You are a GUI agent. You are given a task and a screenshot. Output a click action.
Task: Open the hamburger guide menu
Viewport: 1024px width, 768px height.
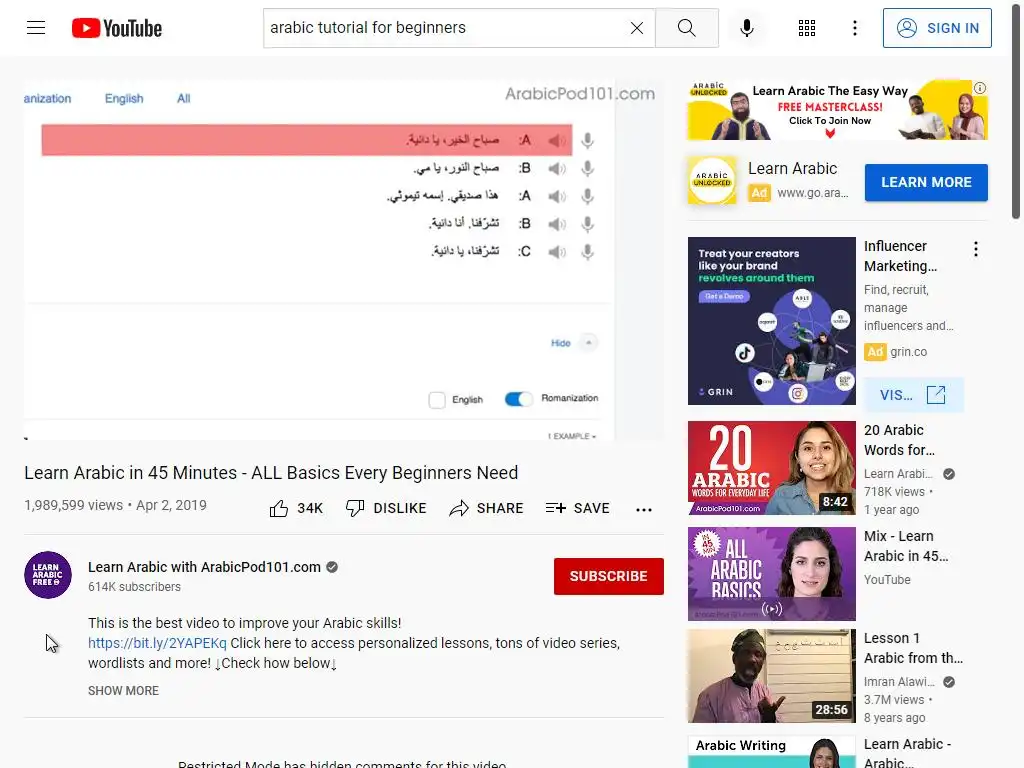coord(36,27)
